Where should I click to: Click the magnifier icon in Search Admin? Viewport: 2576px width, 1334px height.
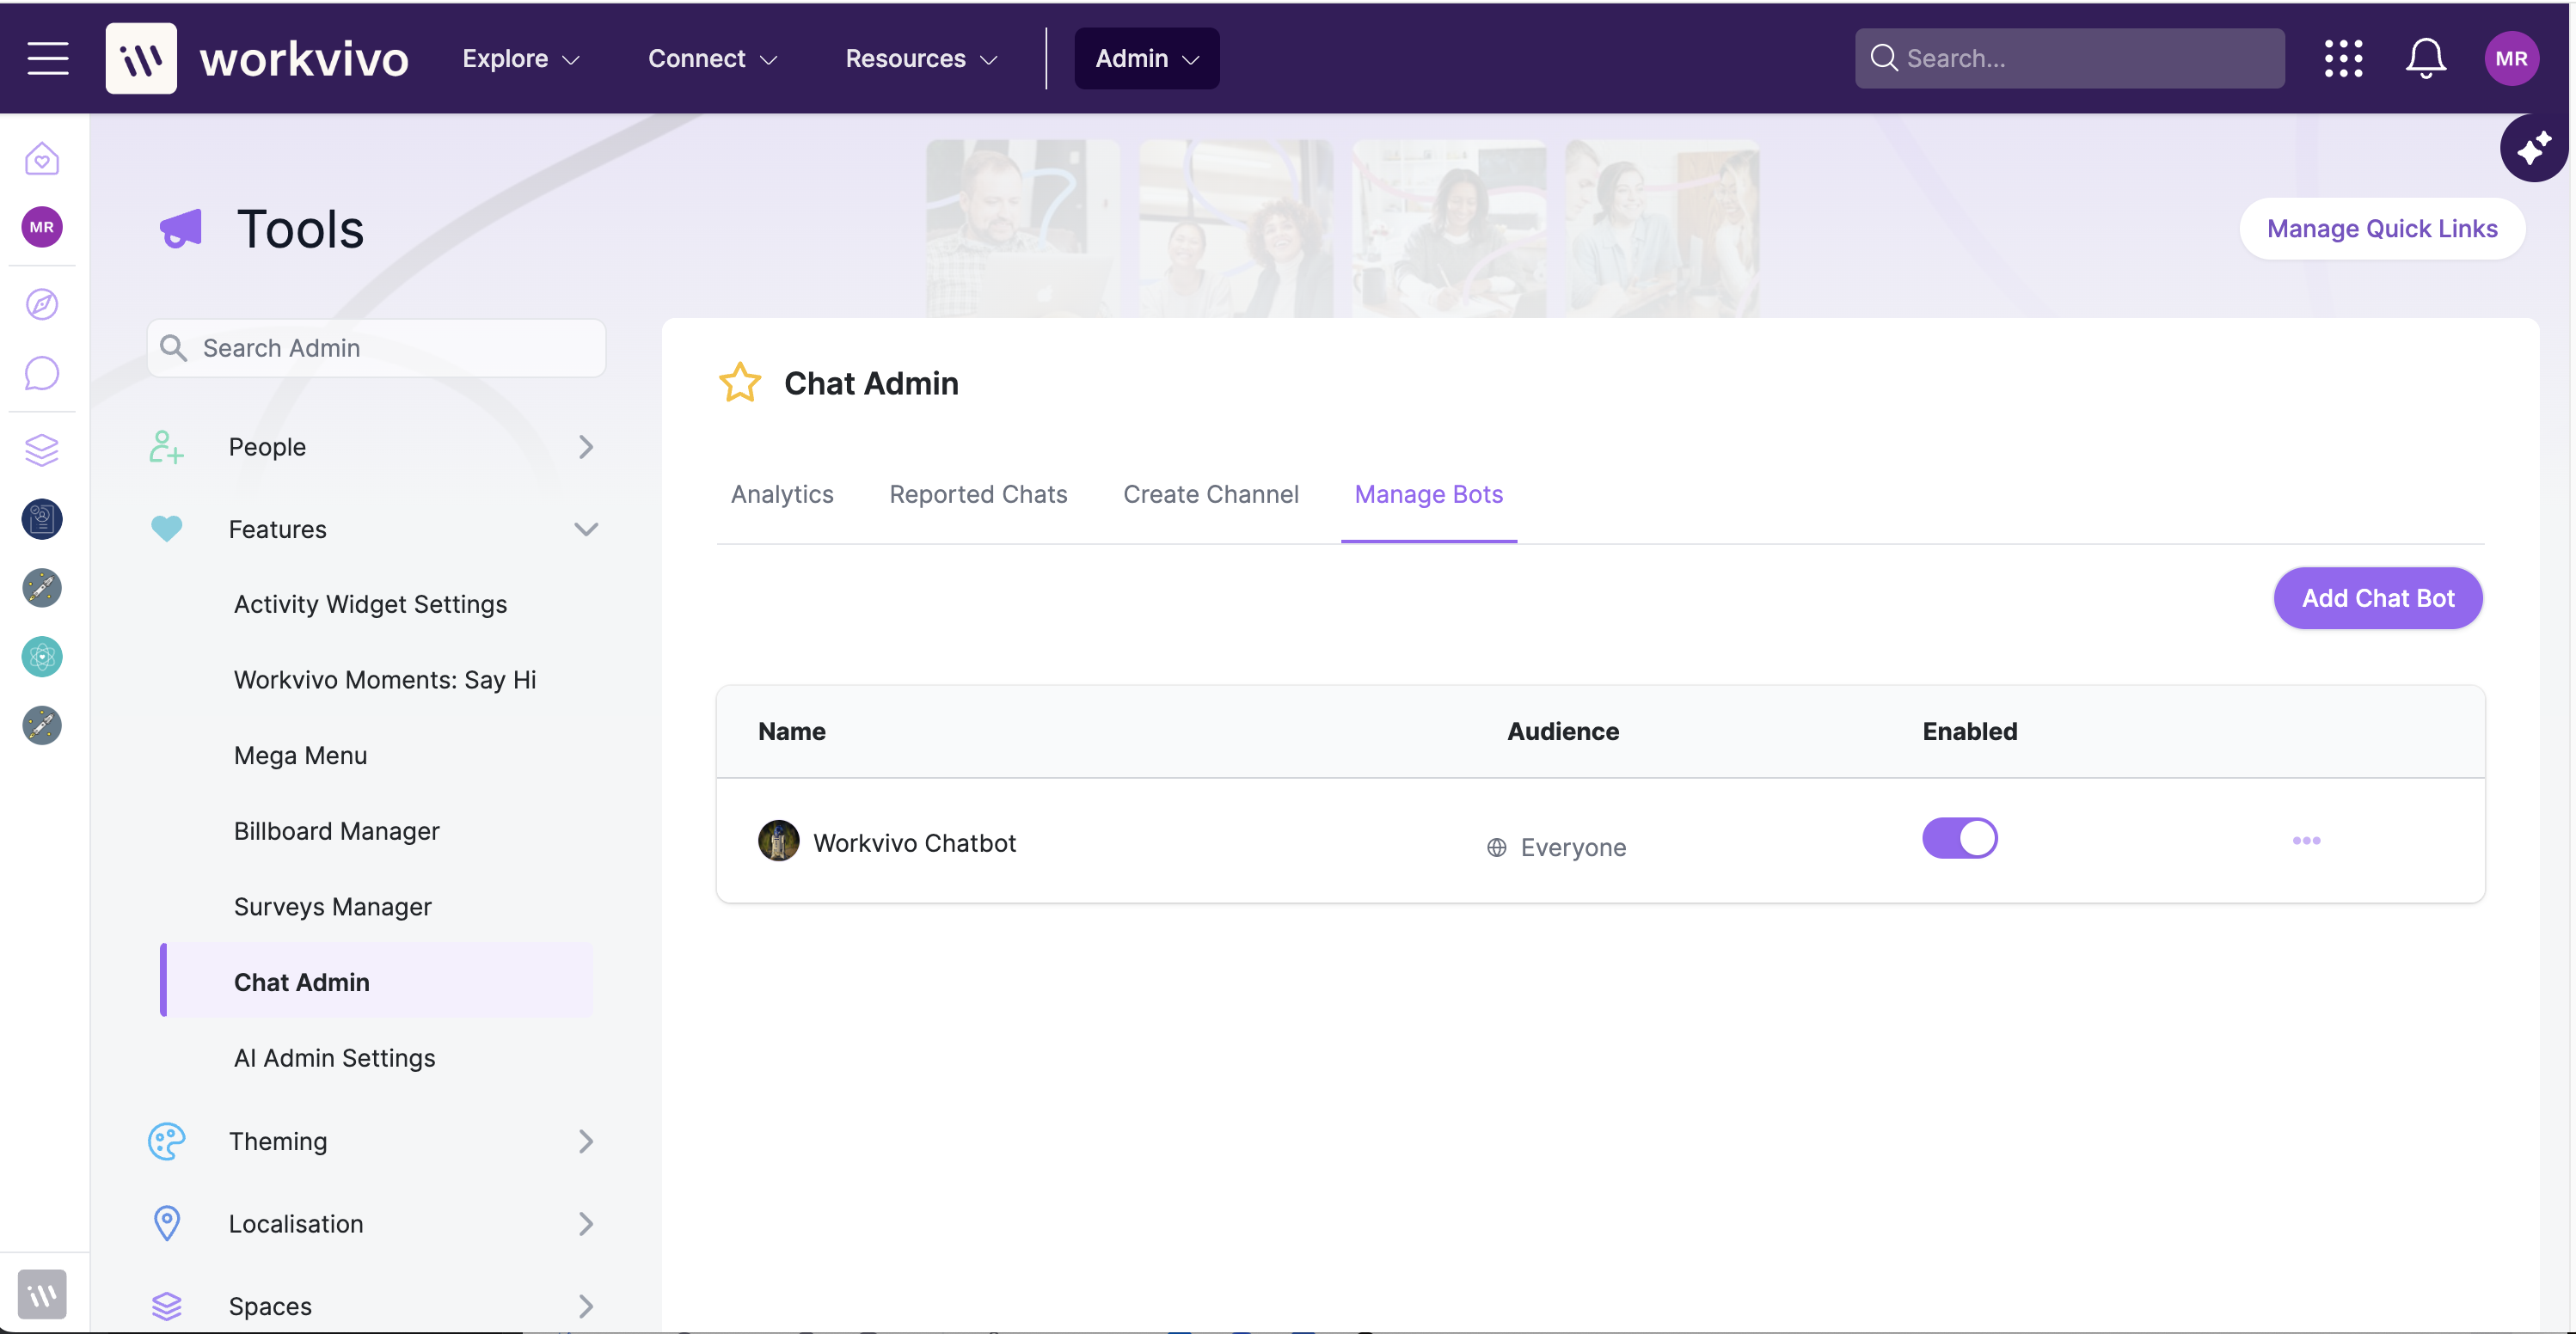click(x=173, y=347)
